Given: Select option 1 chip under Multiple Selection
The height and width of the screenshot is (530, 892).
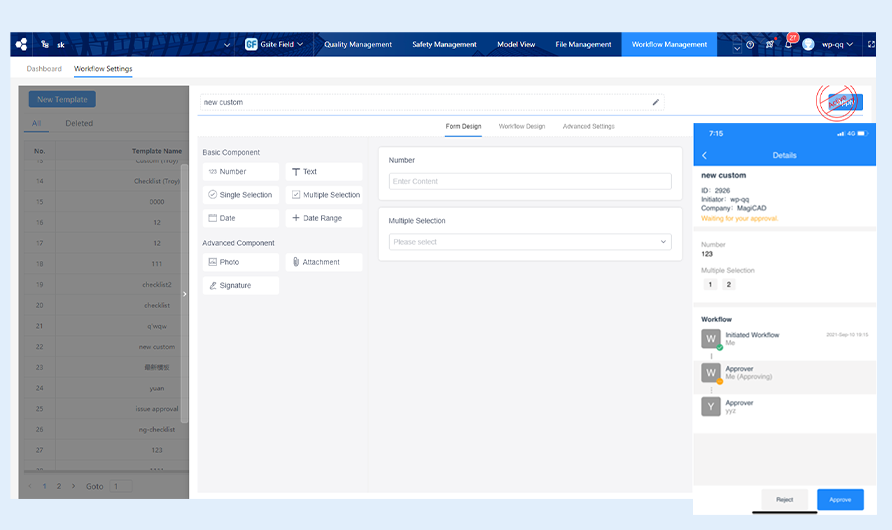Looking at the screenshot, I should 710,285.
